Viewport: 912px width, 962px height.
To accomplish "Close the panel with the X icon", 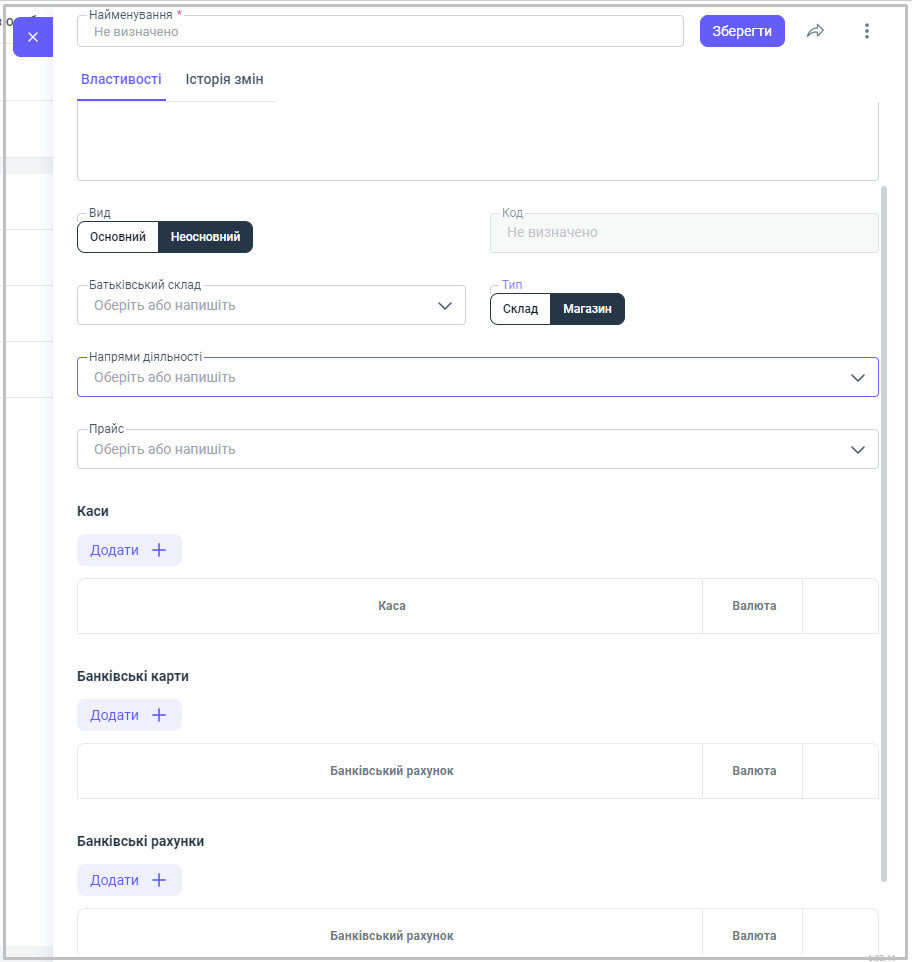I will point(33,37).
